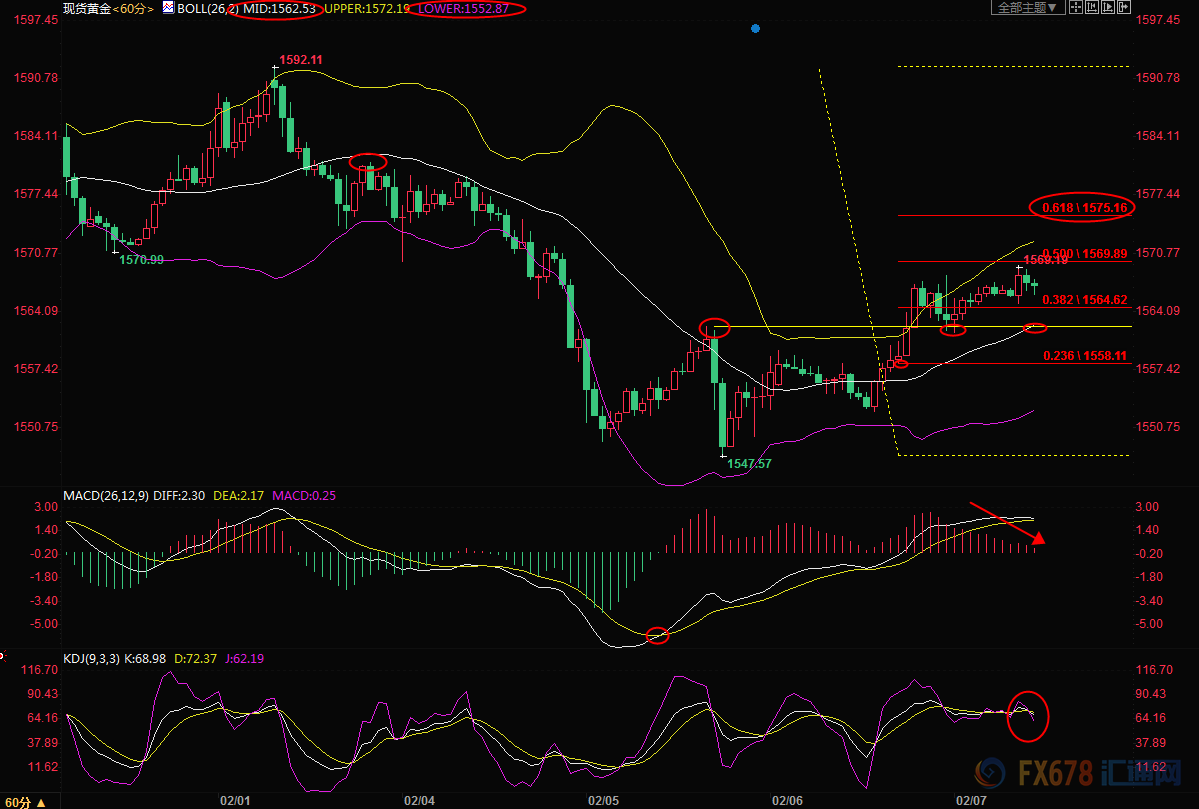The image size is (1199, 809).
Task: Click the BOLL indicator chart icon
Action: 169,8
